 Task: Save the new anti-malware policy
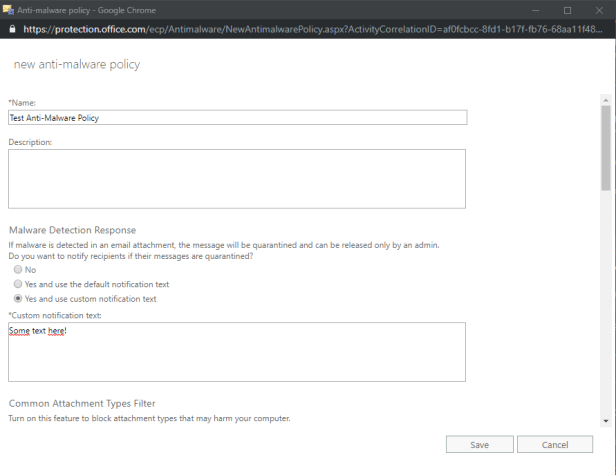click(480, 444)
